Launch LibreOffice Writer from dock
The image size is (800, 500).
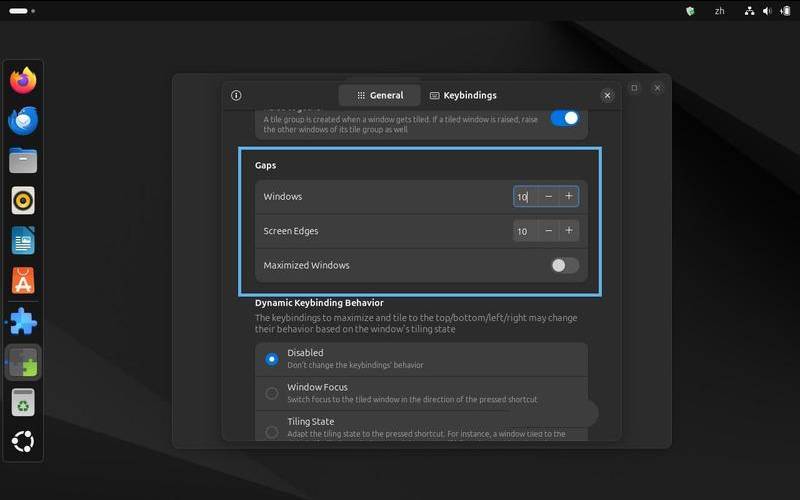(23, 240)
